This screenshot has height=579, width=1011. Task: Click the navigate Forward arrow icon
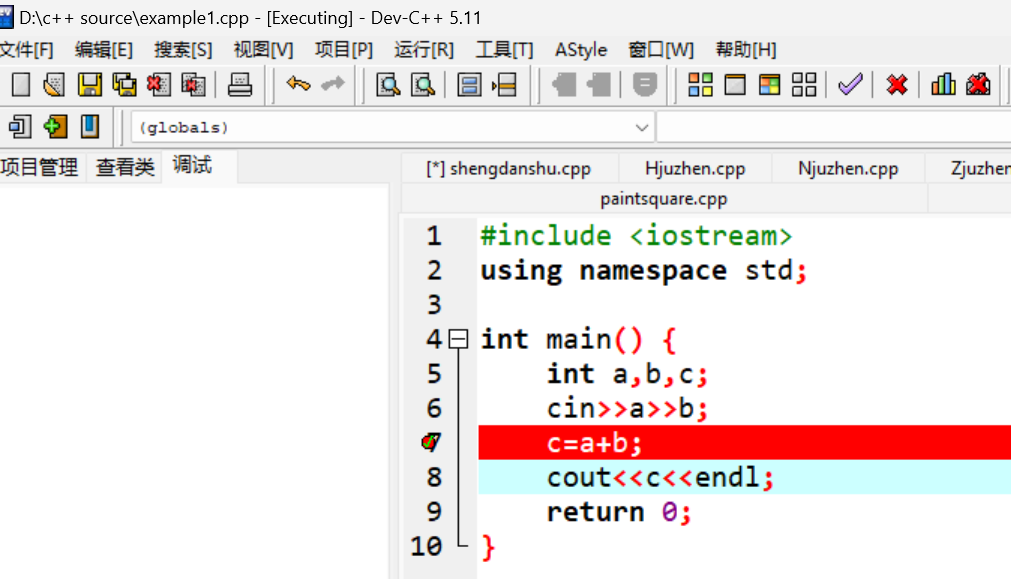coord(598,84)
